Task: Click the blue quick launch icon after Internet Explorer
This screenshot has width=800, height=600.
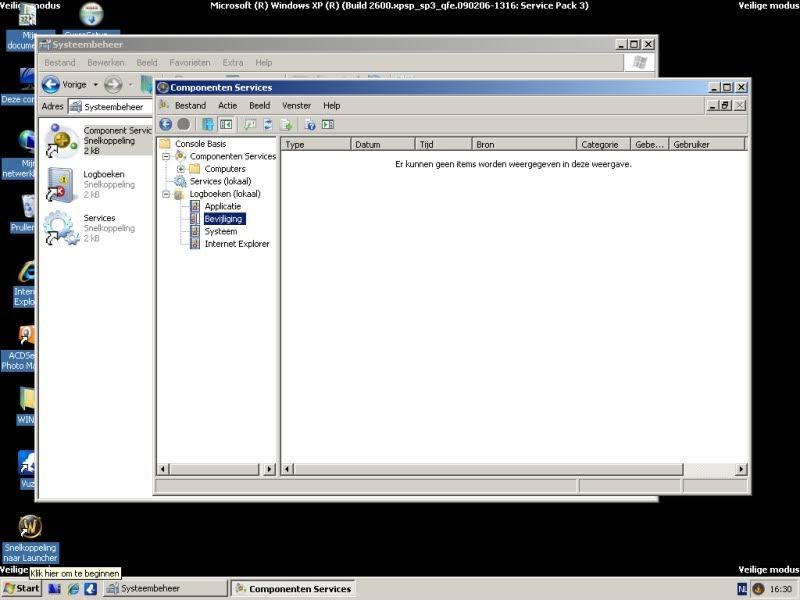Action: [91, 589]
